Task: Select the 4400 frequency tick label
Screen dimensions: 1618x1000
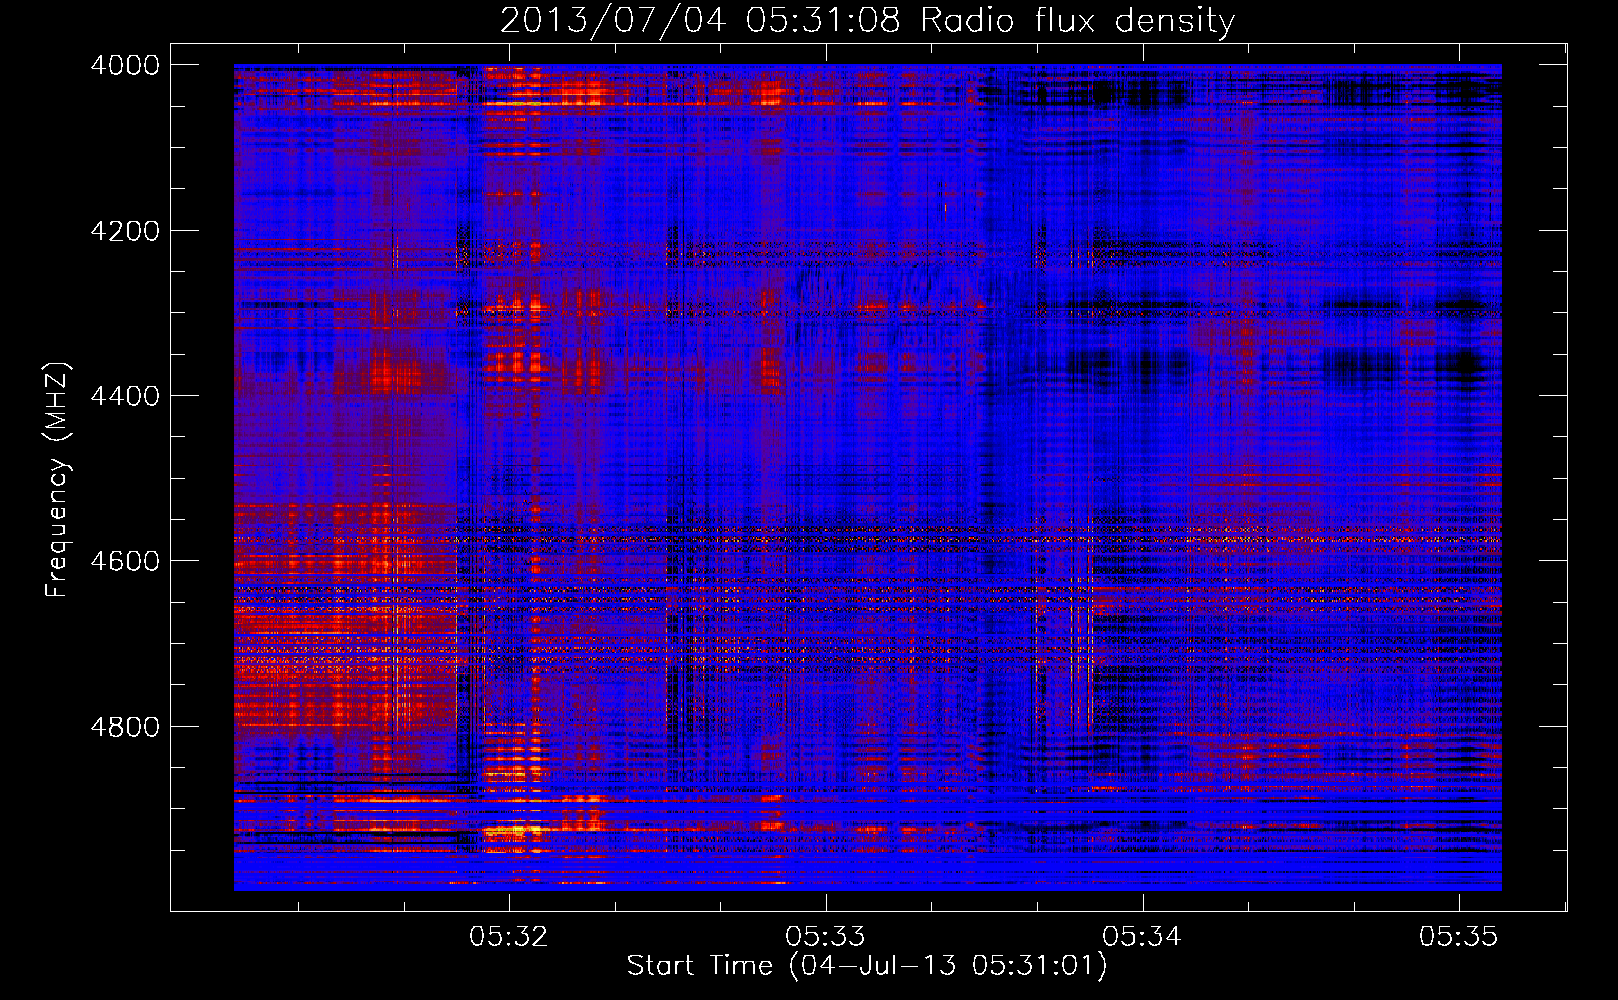Action: click(125, 396)
